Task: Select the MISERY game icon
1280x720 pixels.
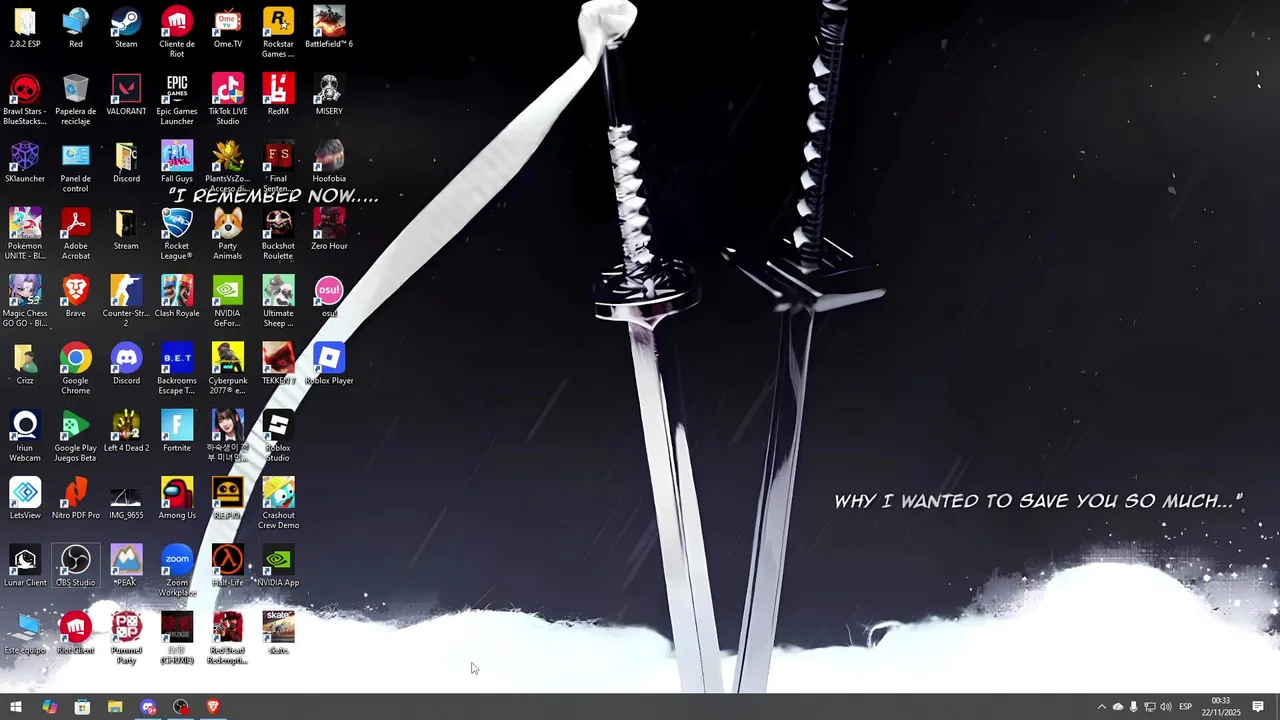Action: coord(329,95)
